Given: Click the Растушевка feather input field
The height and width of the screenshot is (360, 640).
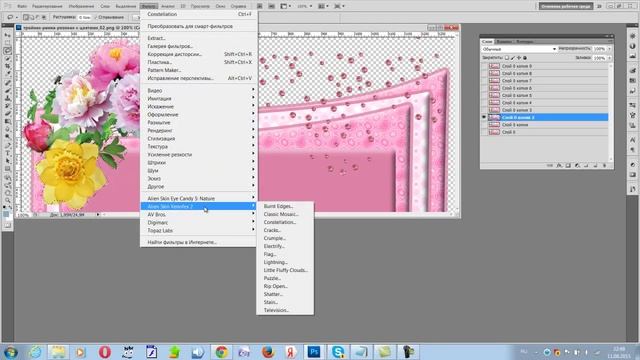Looking at the screenshot, I should pyautogui.click(x=84, y=17).
